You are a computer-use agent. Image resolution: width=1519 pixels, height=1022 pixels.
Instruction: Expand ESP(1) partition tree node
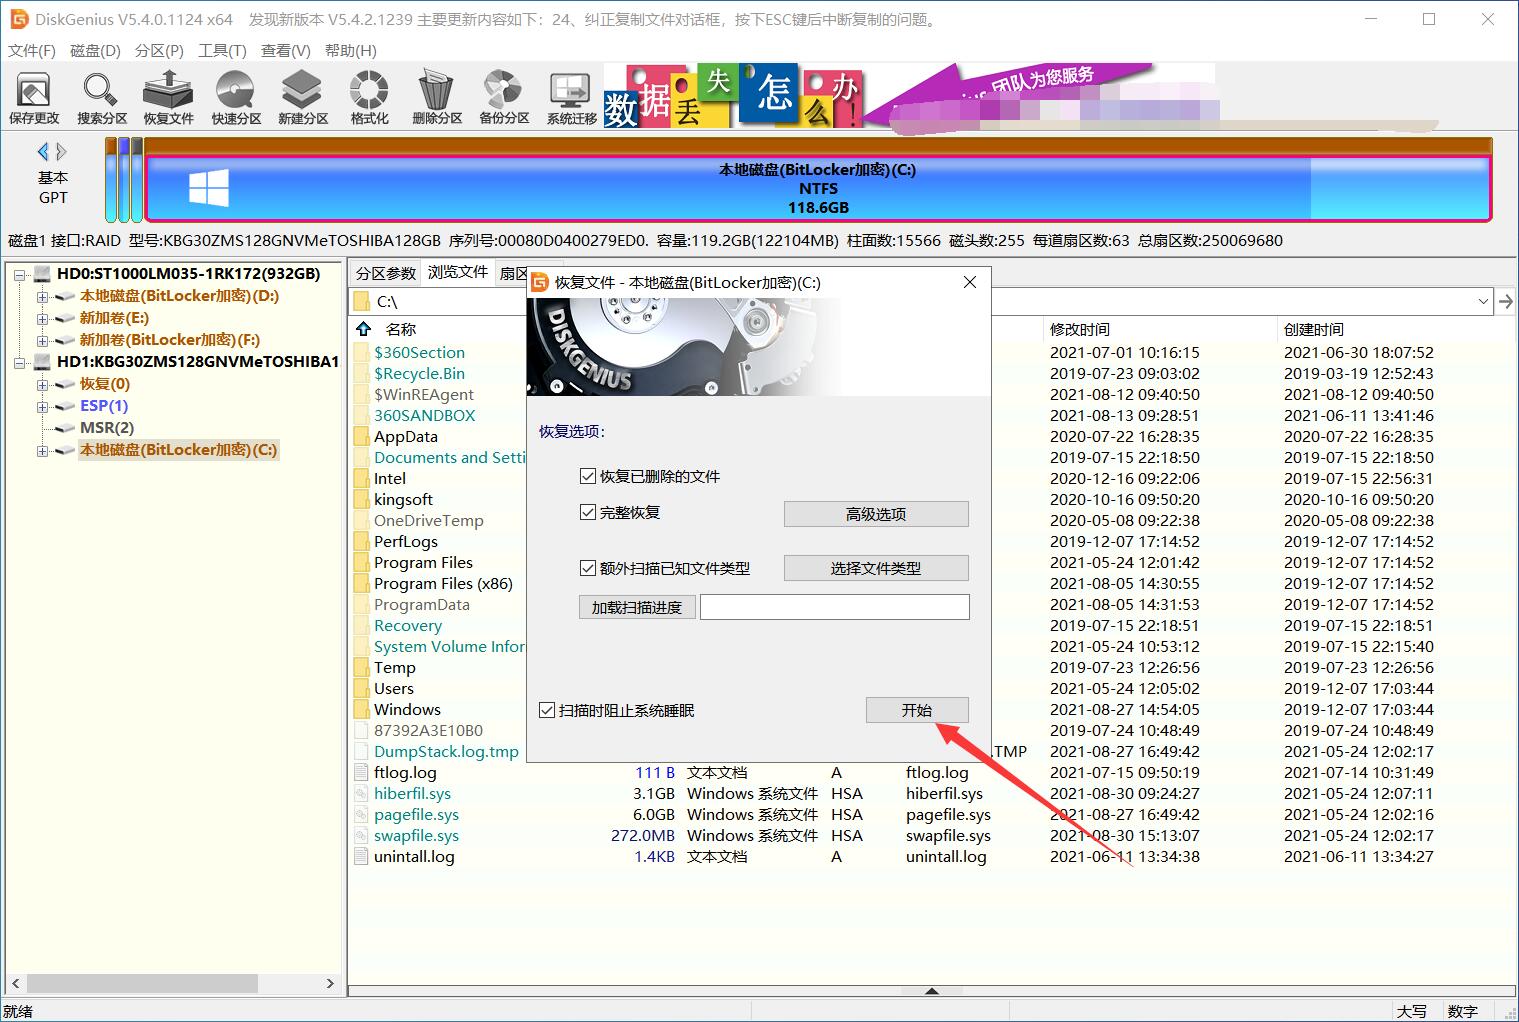tap(42, 406)
